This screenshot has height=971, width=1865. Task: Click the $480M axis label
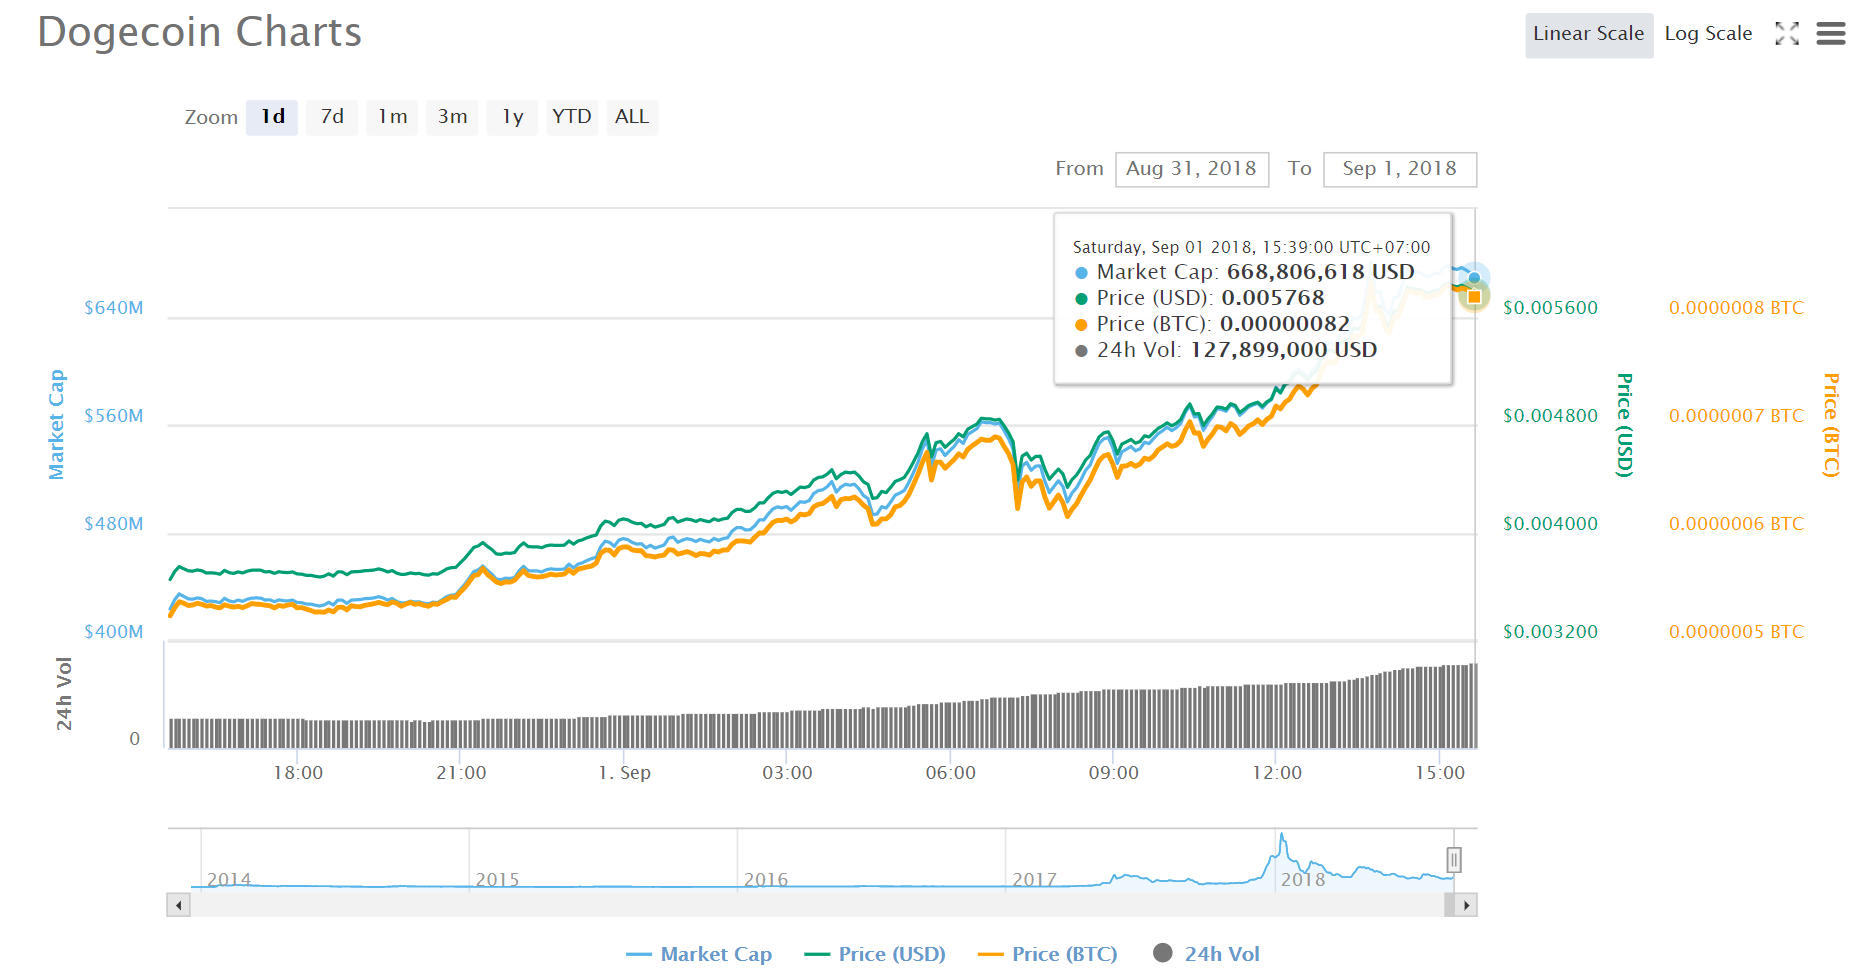113,524
